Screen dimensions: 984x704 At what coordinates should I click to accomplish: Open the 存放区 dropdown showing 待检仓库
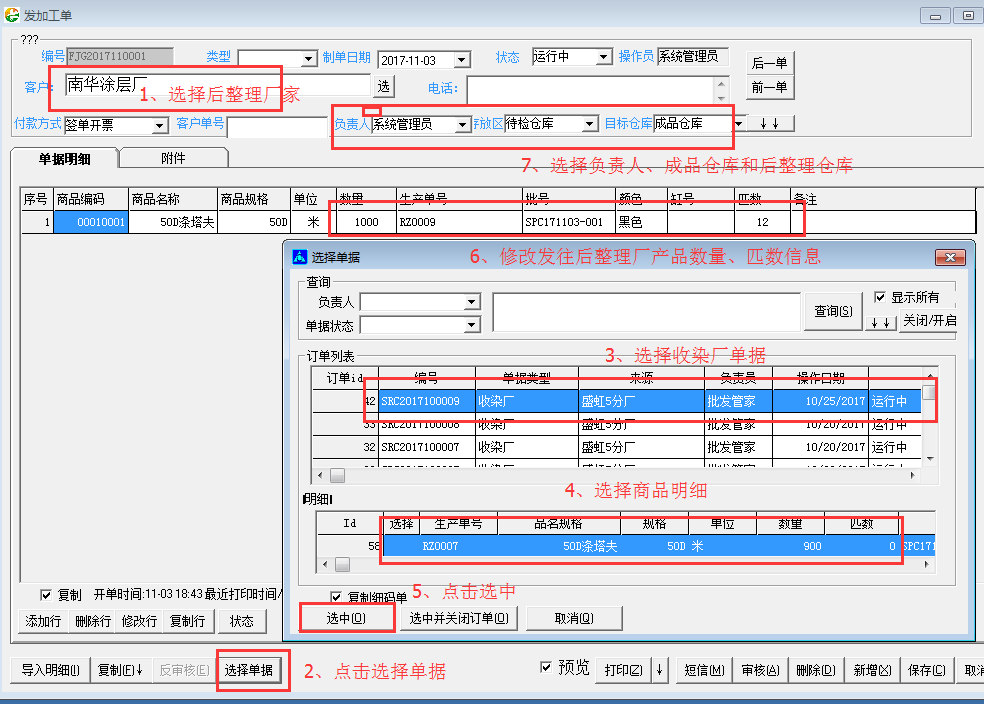click(589, 124)
